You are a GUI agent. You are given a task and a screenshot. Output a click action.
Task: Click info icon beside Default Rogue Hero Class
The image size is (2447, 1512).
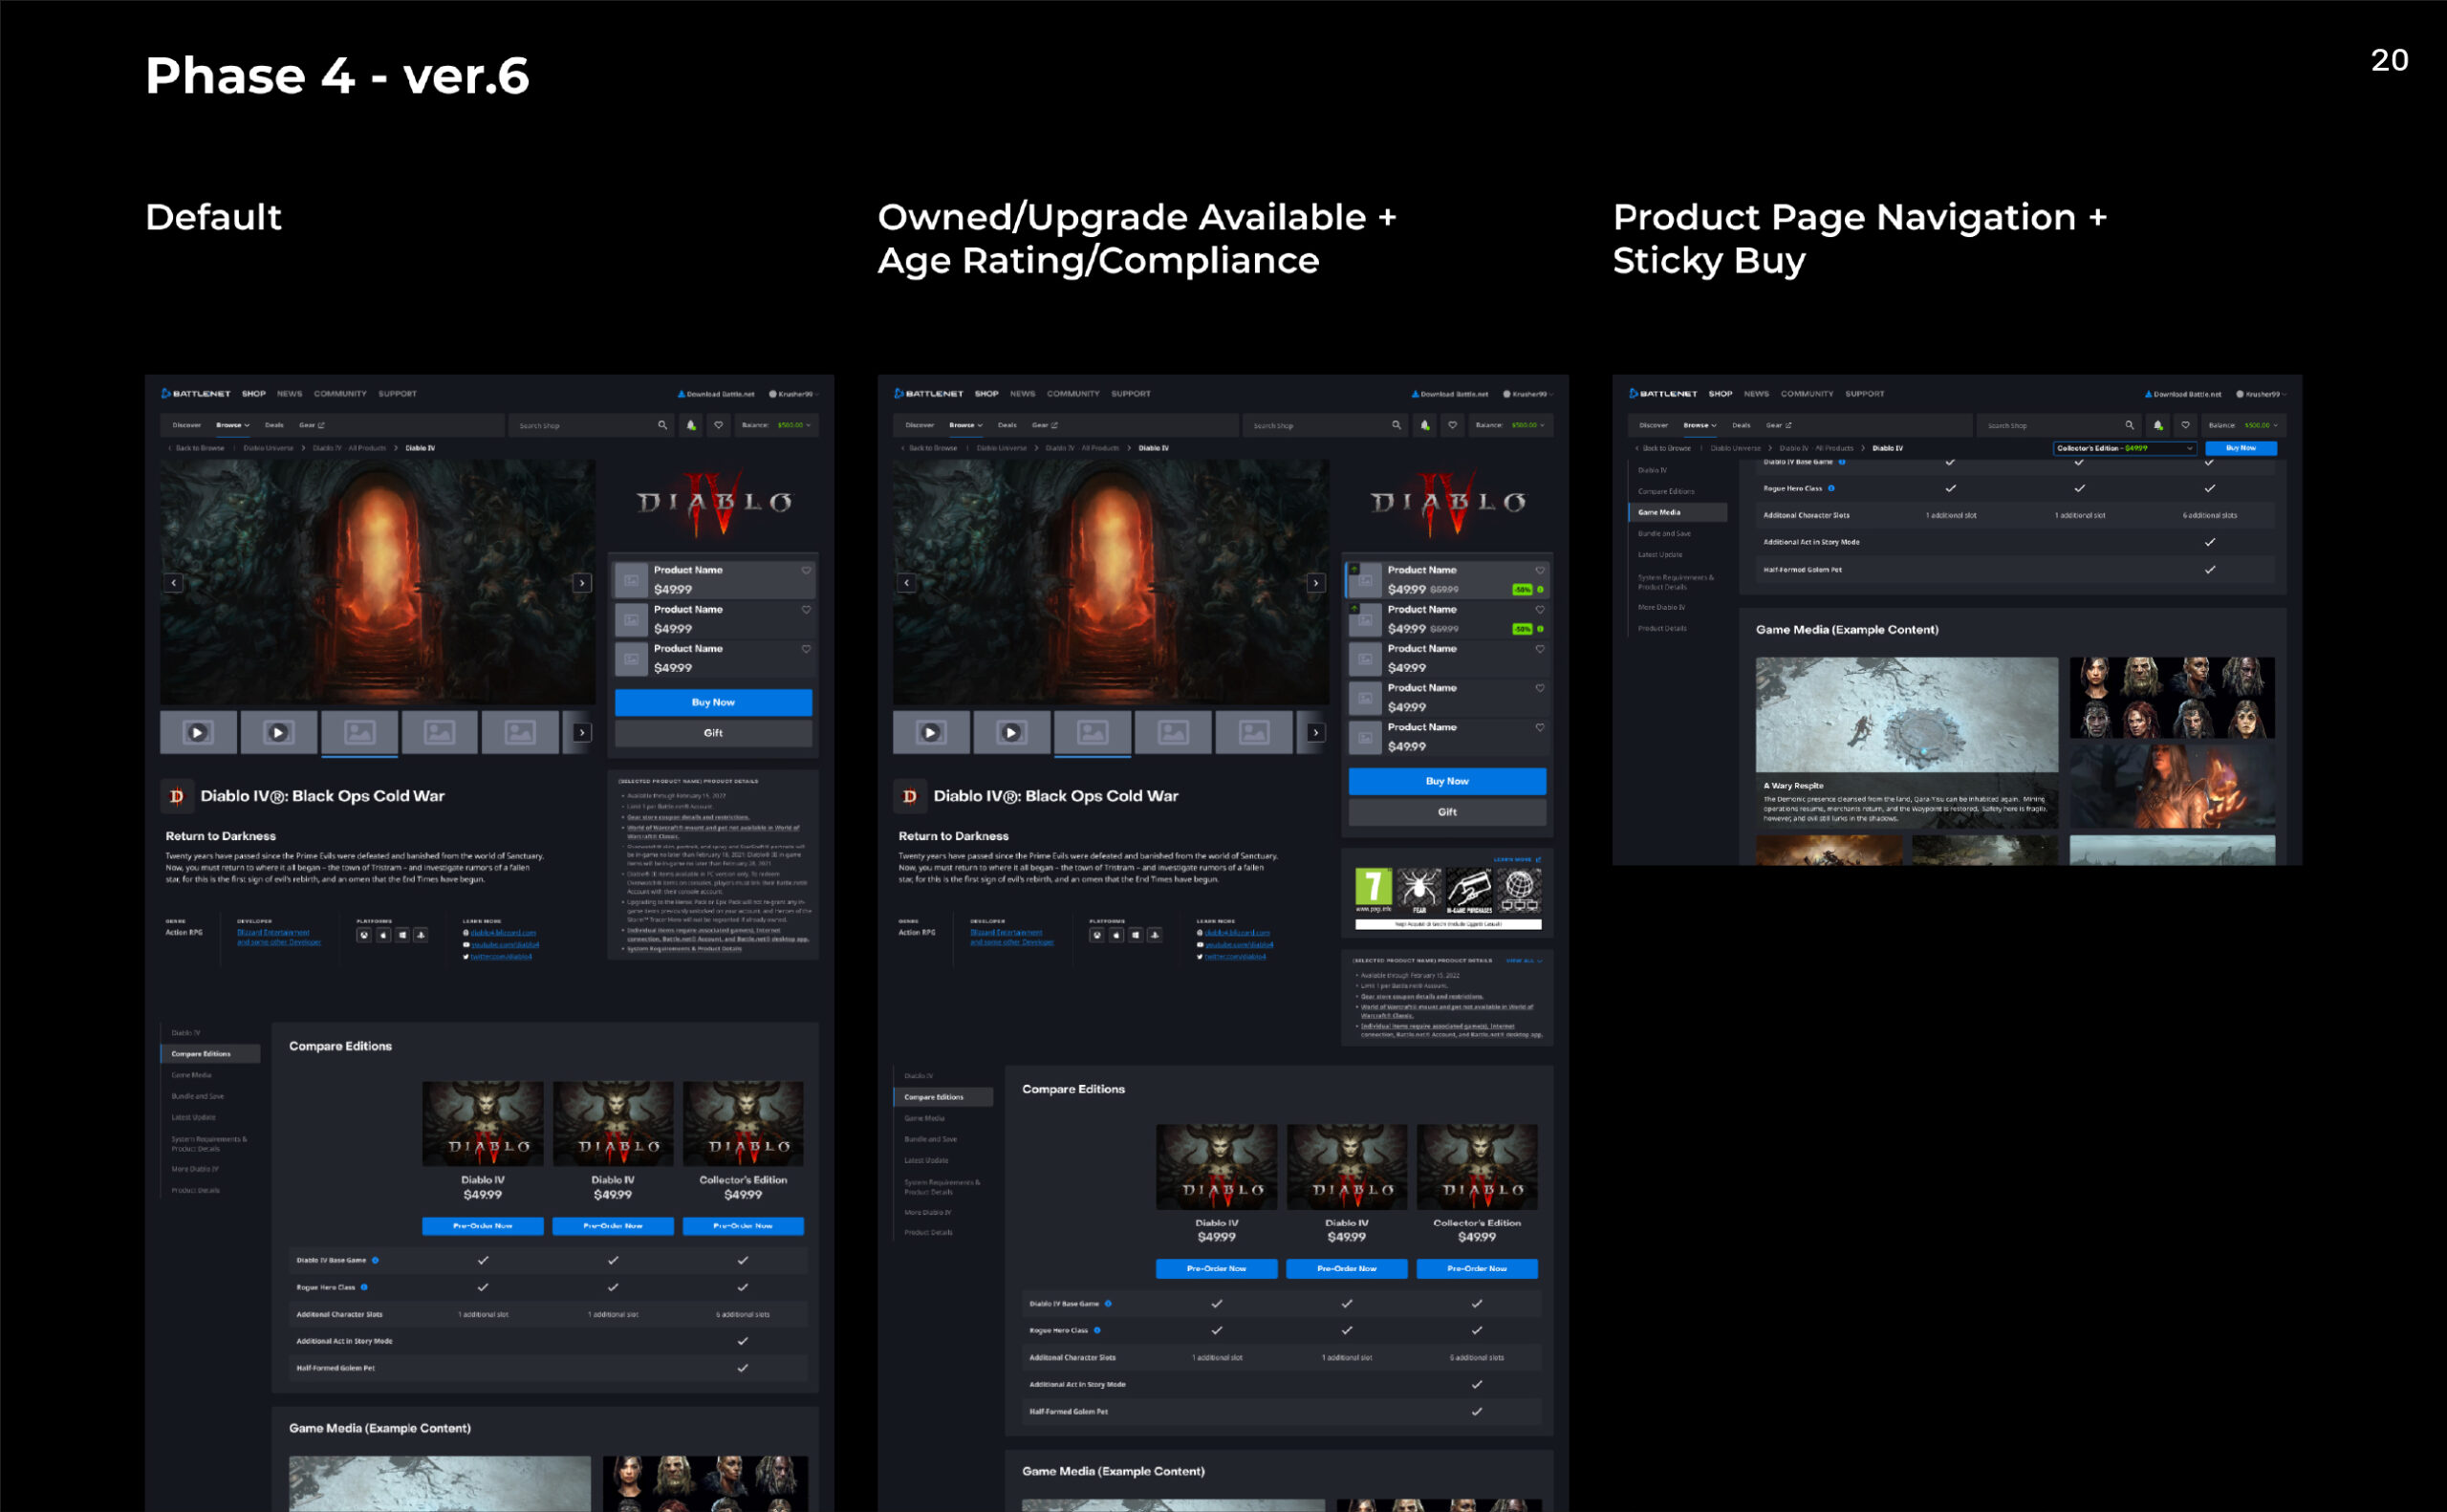[x=364, y=1287]
